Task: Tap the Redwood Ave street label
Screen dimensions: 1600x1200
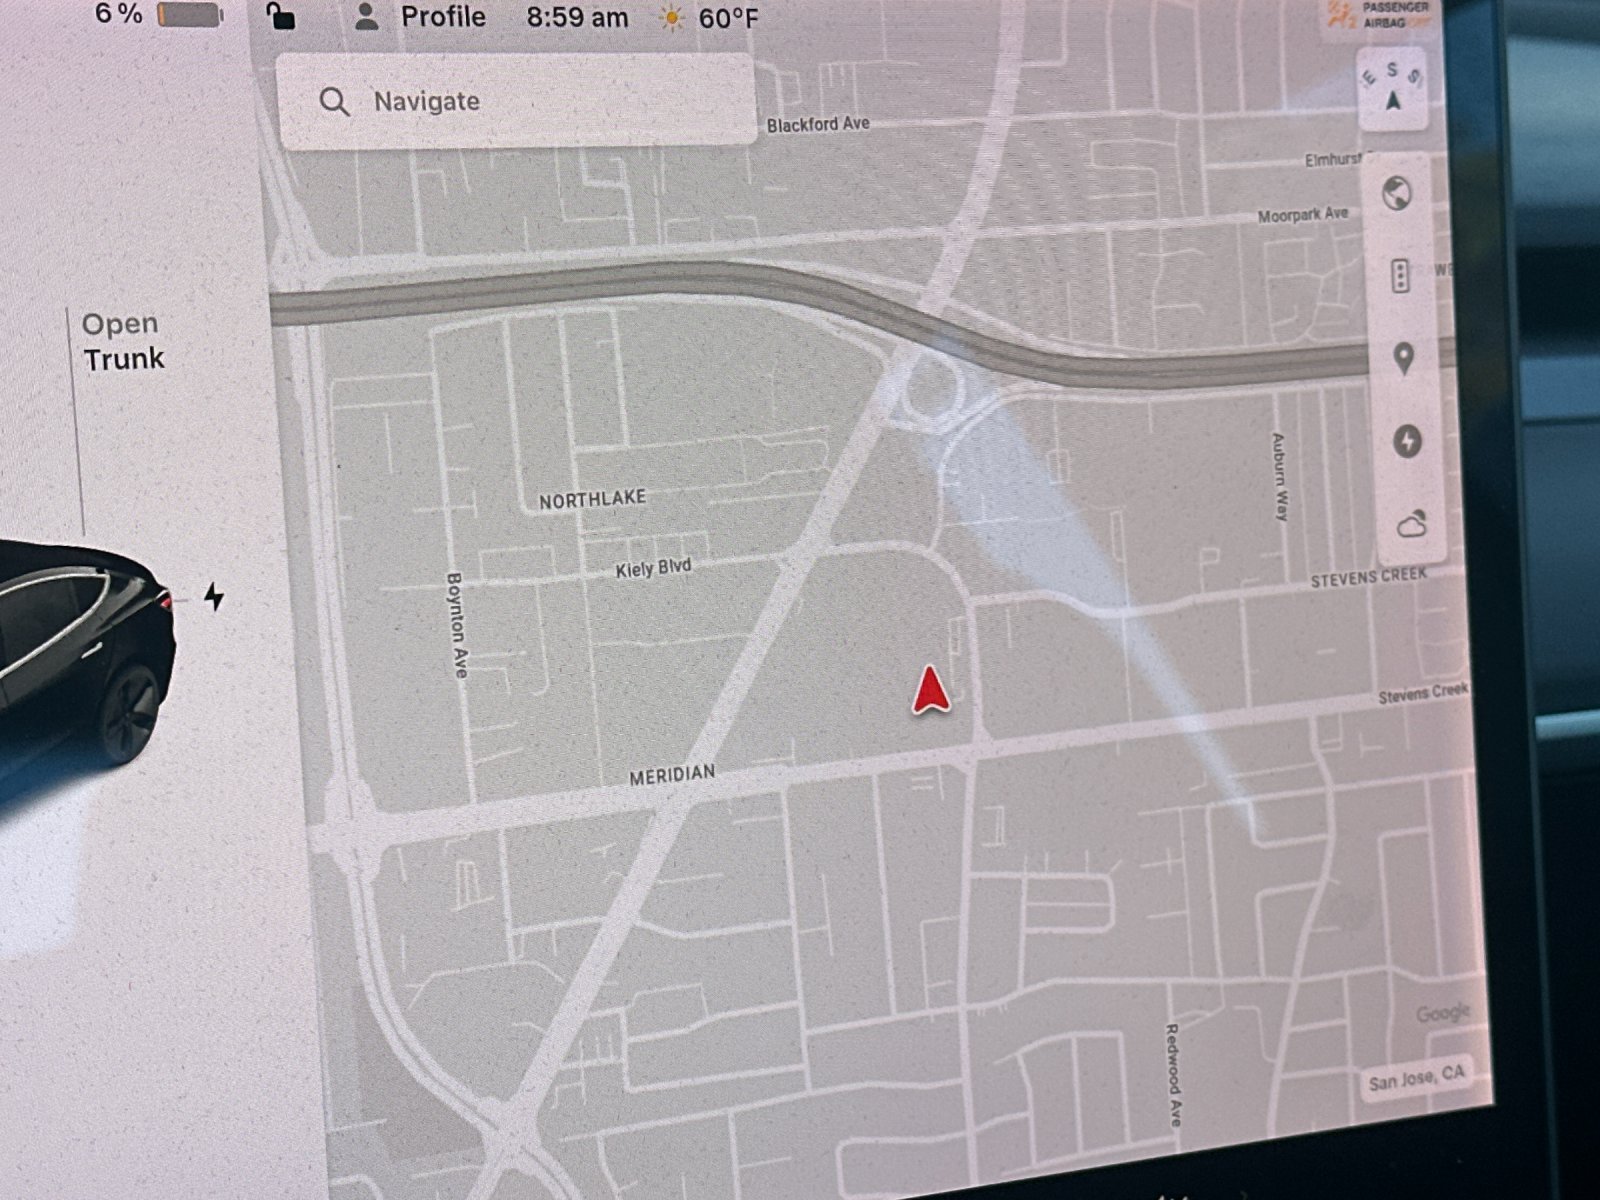Action: (x=1174, y=1075)
